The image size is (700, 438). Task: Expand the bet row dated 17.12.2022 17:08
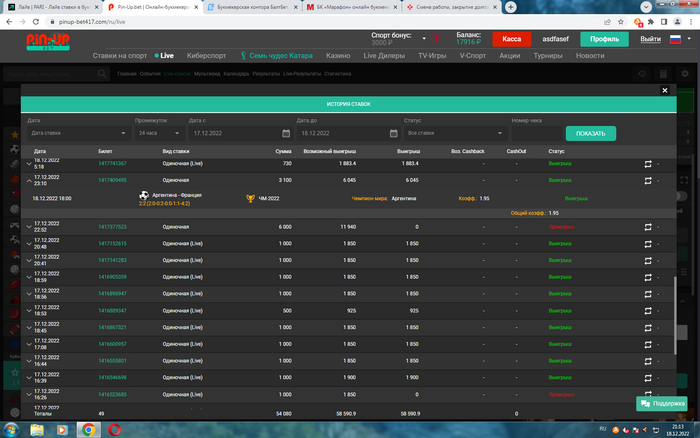pyautogui.click(x=29, y=345)
